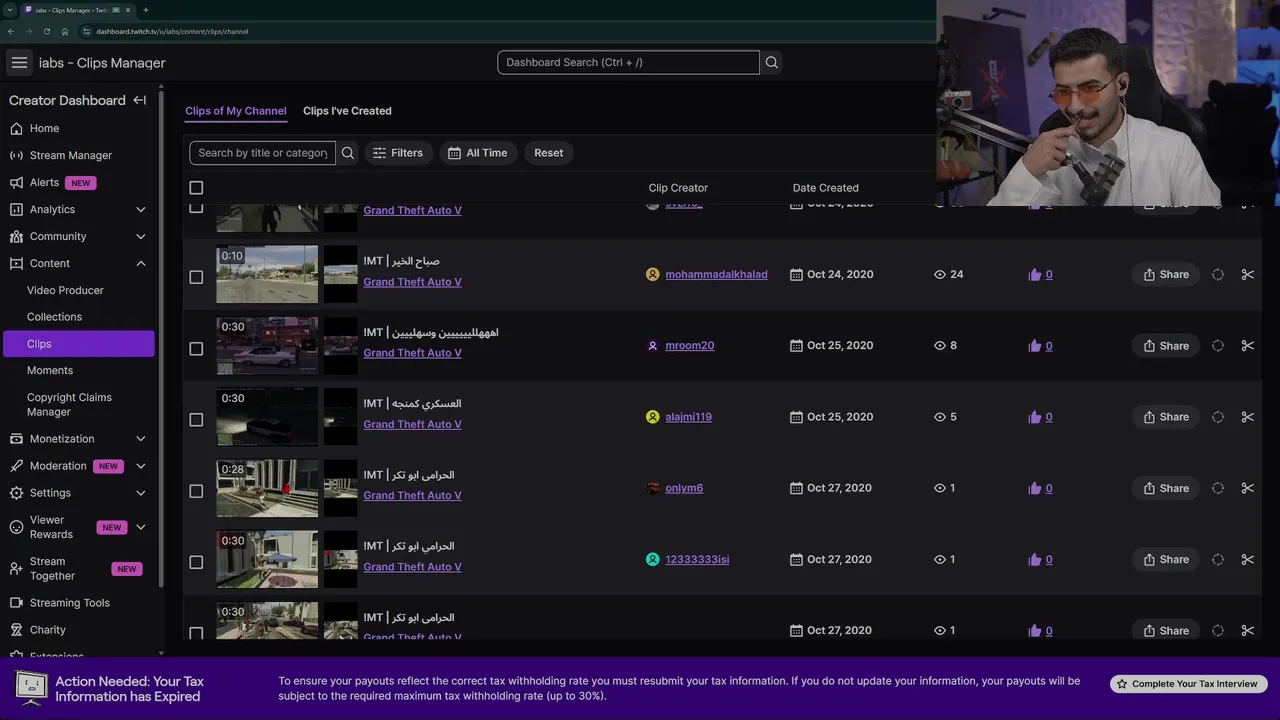Check the clip by alajmi119
This screenshot has height=720, width=1280.
point(196,419)
